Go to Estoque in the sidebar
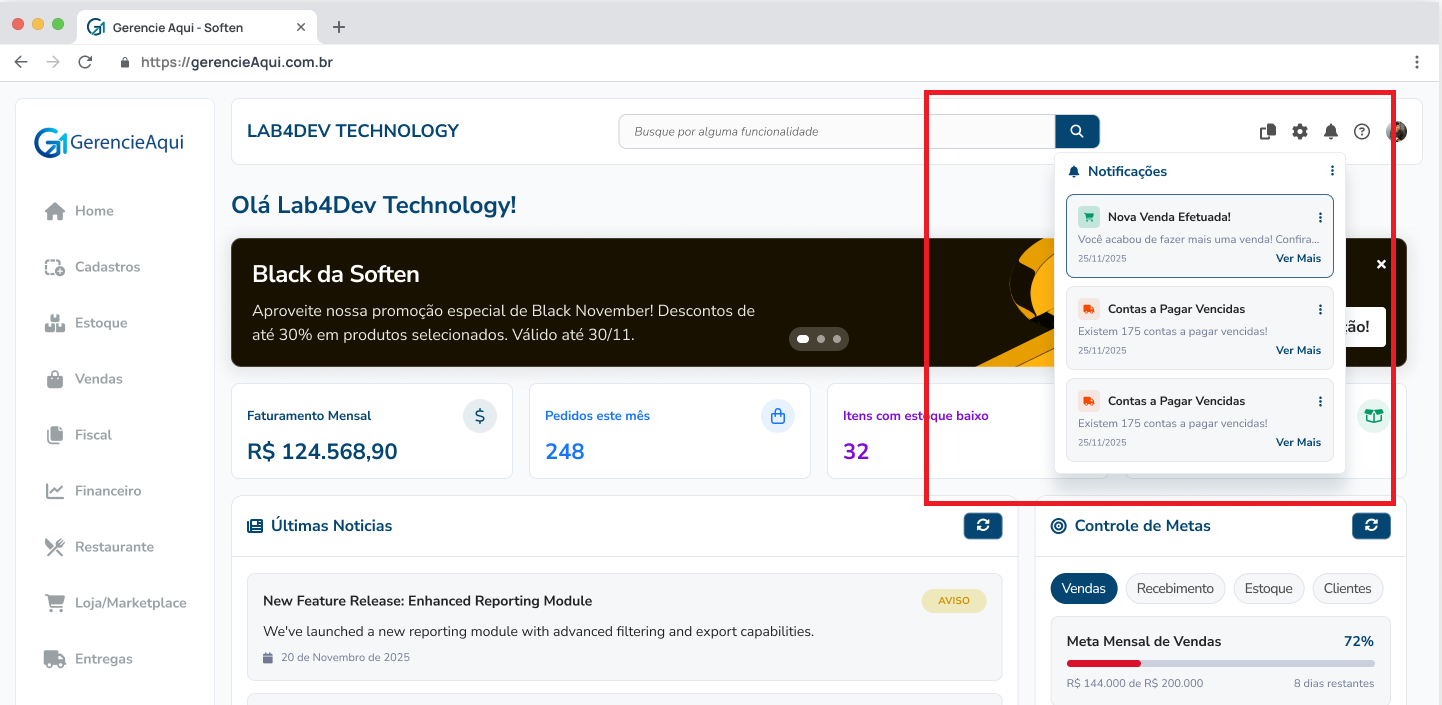 coord(100,323)
